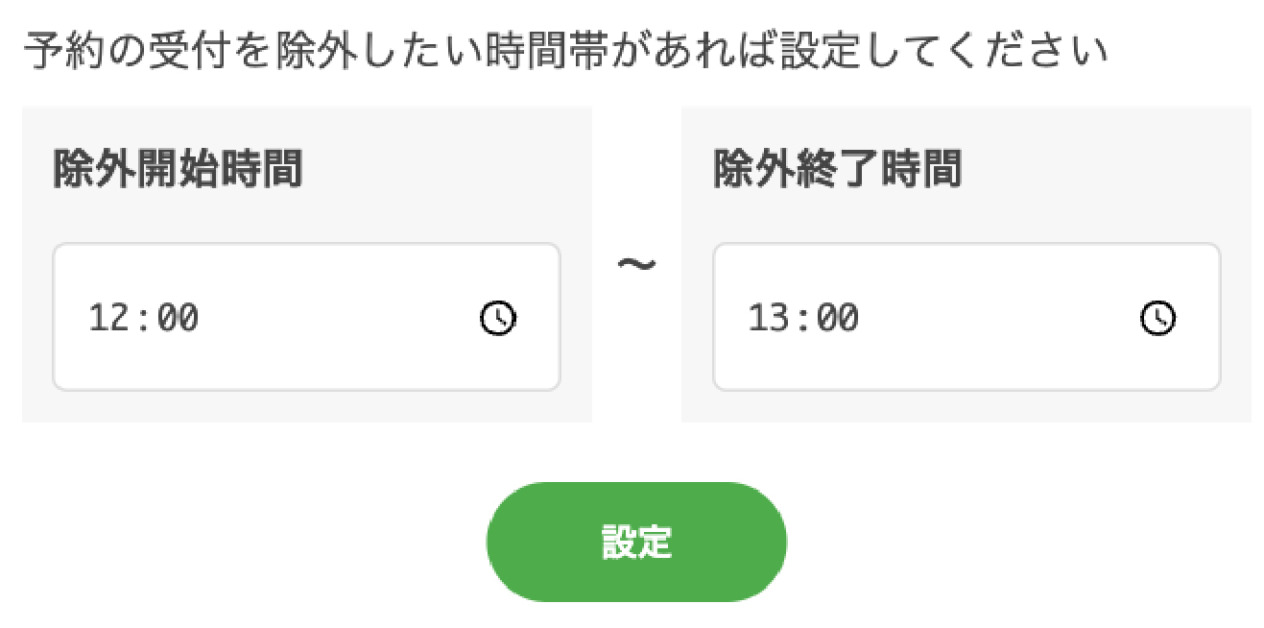This screenshot has height=628, width=1264.
Task: Click the colon in the 12:00 field
Action: tap(143, 318)
